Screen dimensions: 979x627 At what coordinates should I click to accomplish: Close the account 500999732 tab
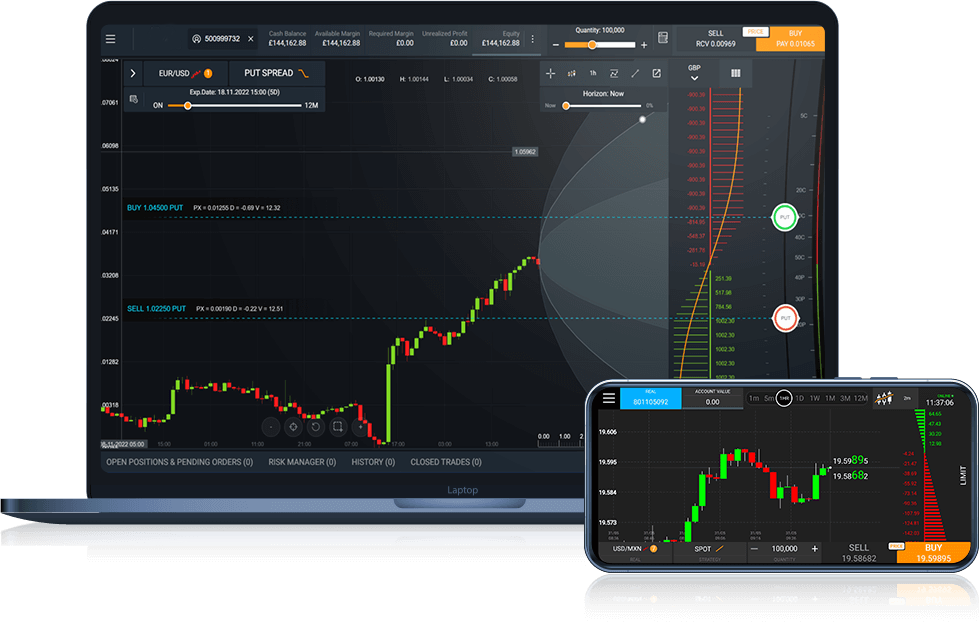[x=250, y=39]
